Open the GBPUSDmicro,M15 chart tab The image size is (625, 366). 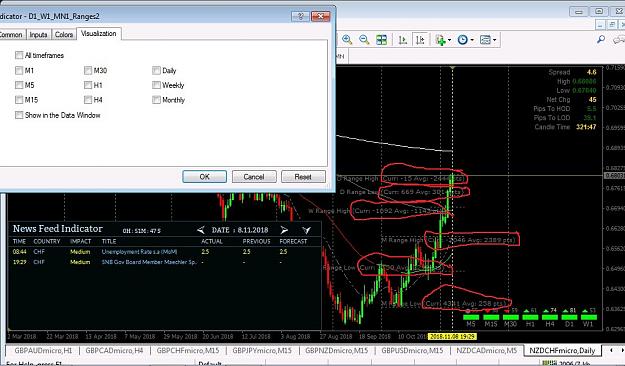click(x=412, y=350)
